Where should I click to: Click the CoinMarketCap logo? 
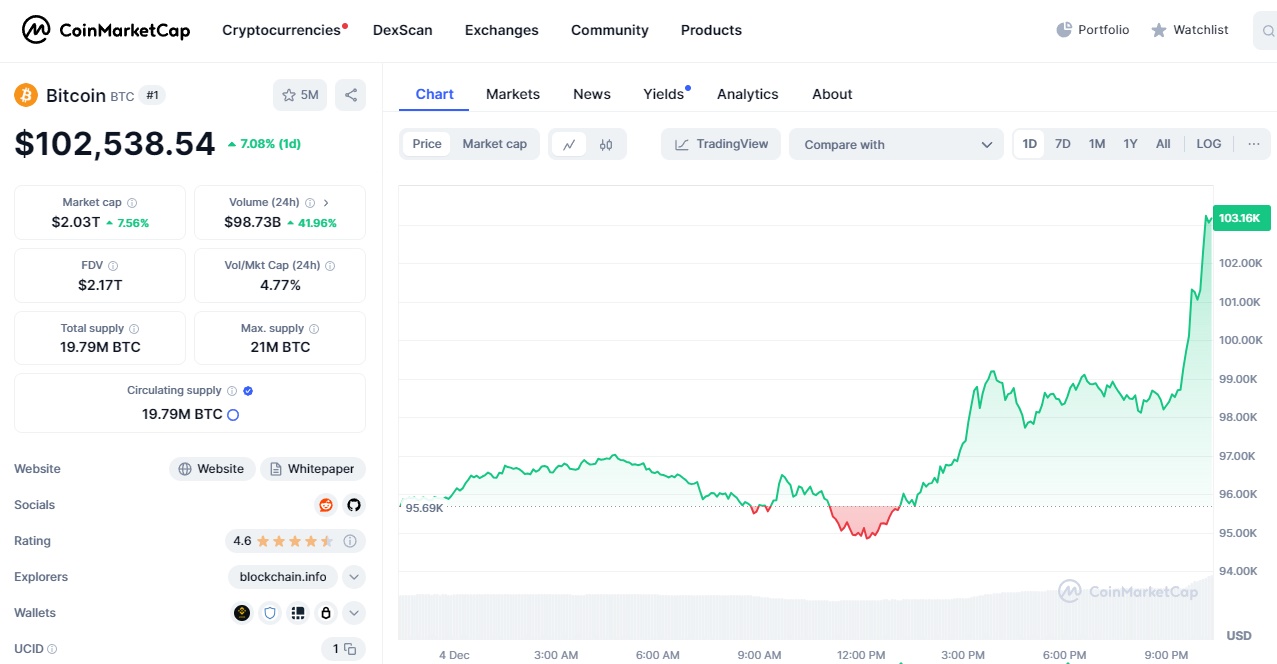pyautogui.click(x=106, y=30)
